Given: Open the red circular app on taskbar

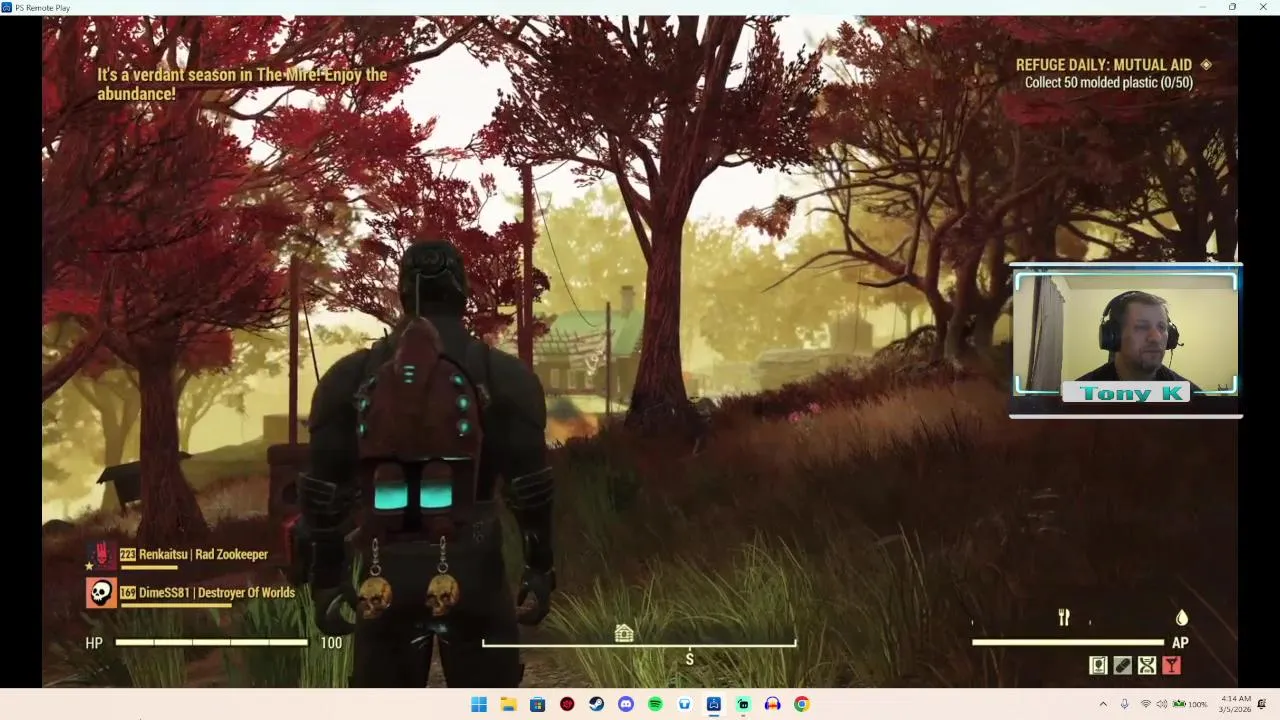Looking at the screenshot, I should click(x=567, y=704).
